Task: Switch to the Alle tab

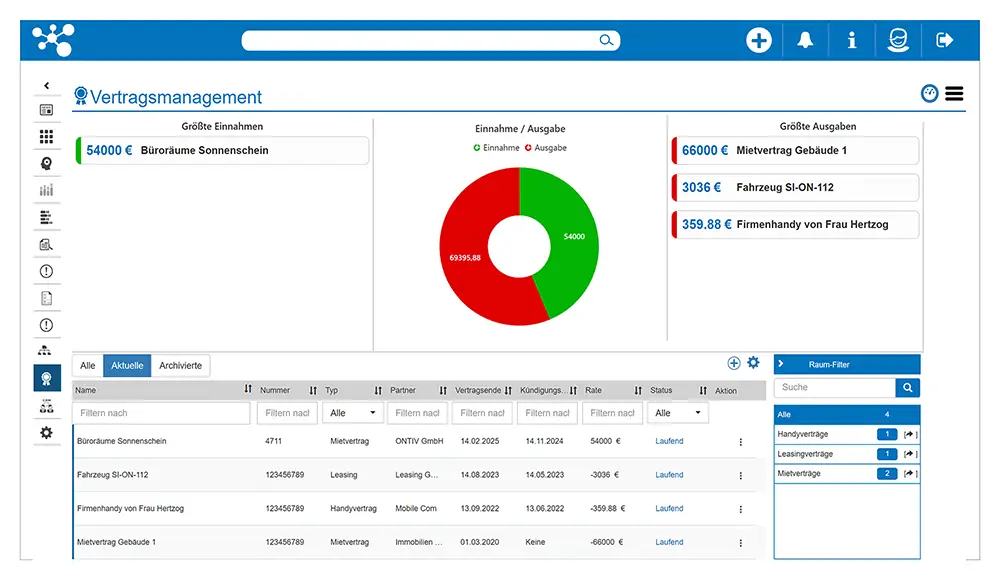Action: [x=88, y=366]
